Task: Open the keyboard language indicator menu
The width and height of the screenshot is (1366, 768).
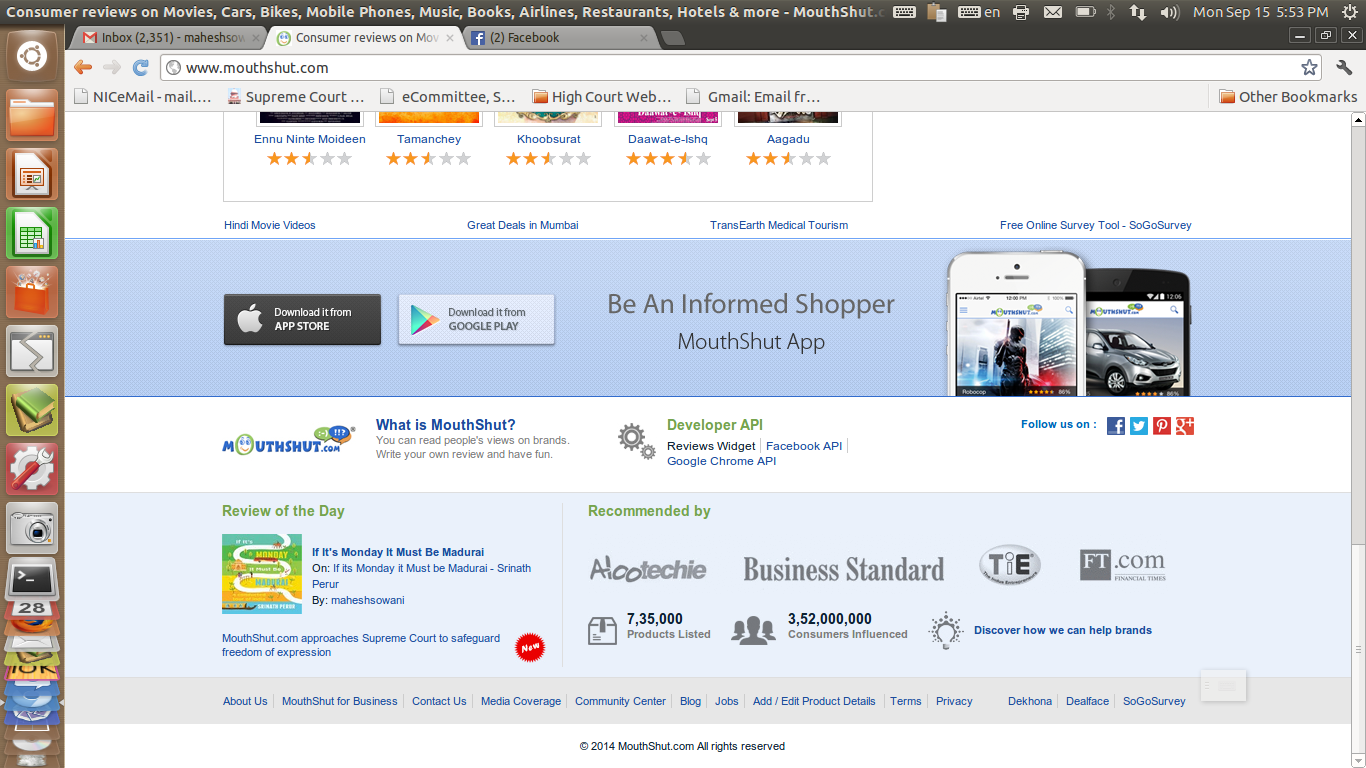Action: tap(979, 12)
